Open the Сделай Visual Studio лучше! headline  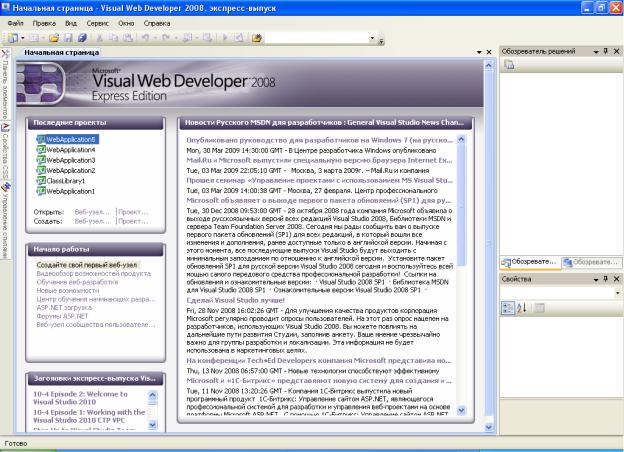236,300
